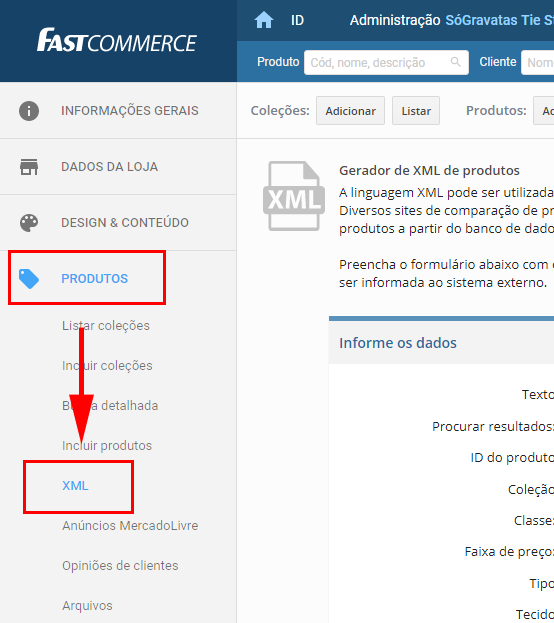Click the large XML file icon
554x623 pixels.
click(x=294, y=196)
